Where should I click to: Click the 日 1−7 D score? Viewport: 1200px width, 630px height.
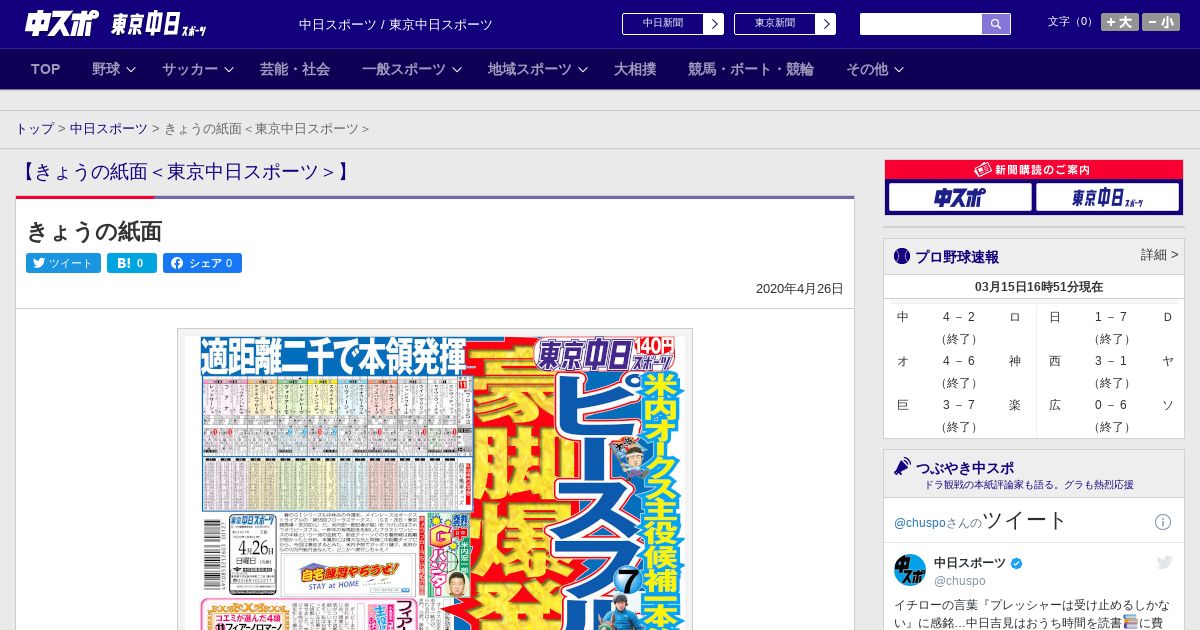pos(1111,317)
